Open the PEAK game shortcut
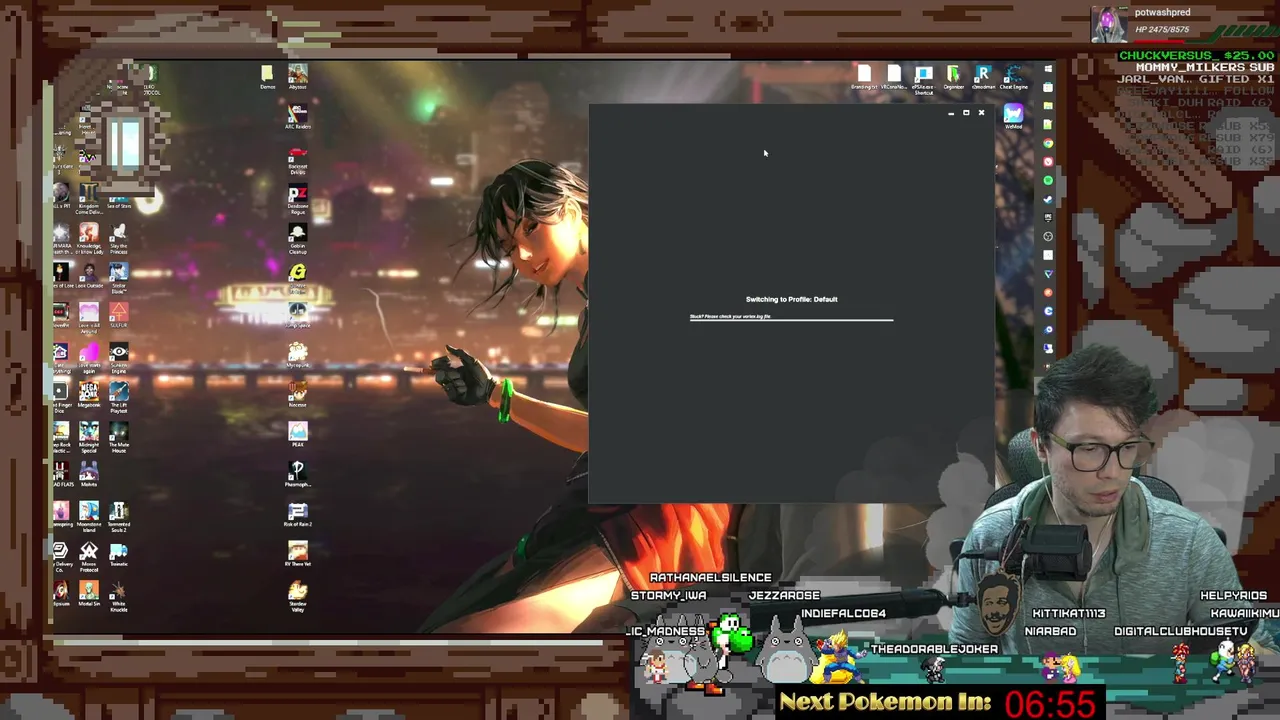The width and height of the screenshot is (1280, 720). (297, 433)
